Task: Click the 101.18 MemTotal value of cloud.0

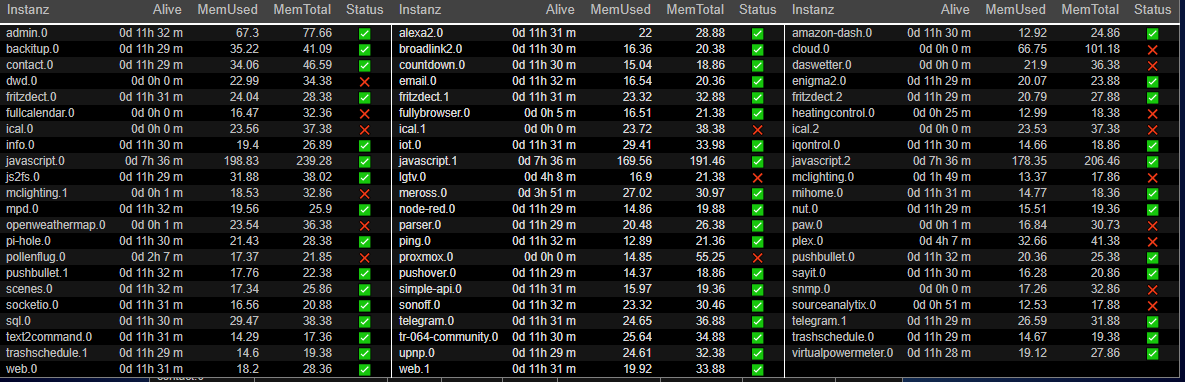Action: pyautogui.click(x=1102, y=49)
